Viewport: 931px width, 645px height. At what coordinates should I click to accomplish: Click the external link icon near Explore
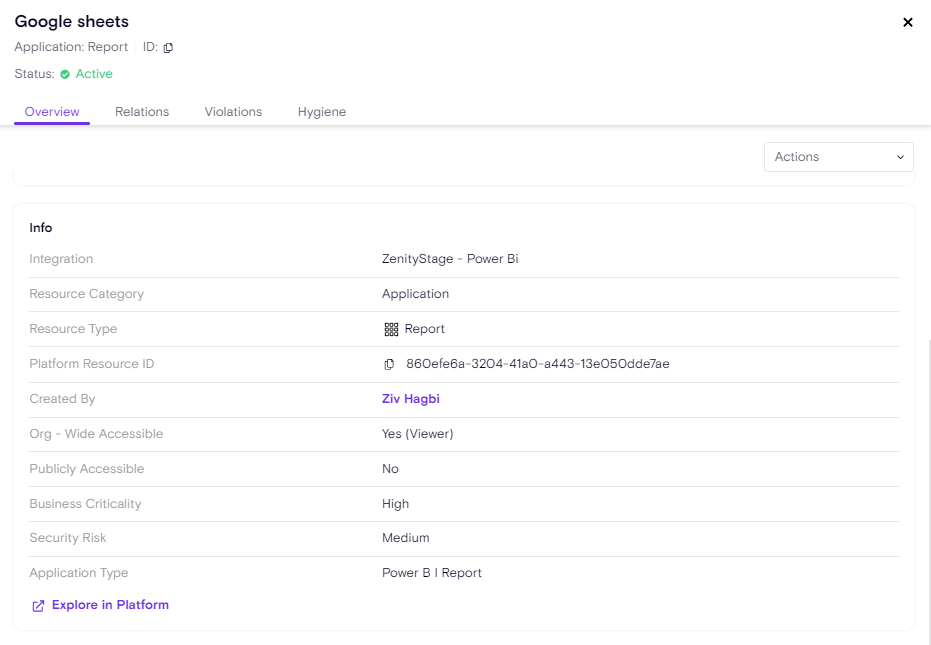[x=38, y=606]
